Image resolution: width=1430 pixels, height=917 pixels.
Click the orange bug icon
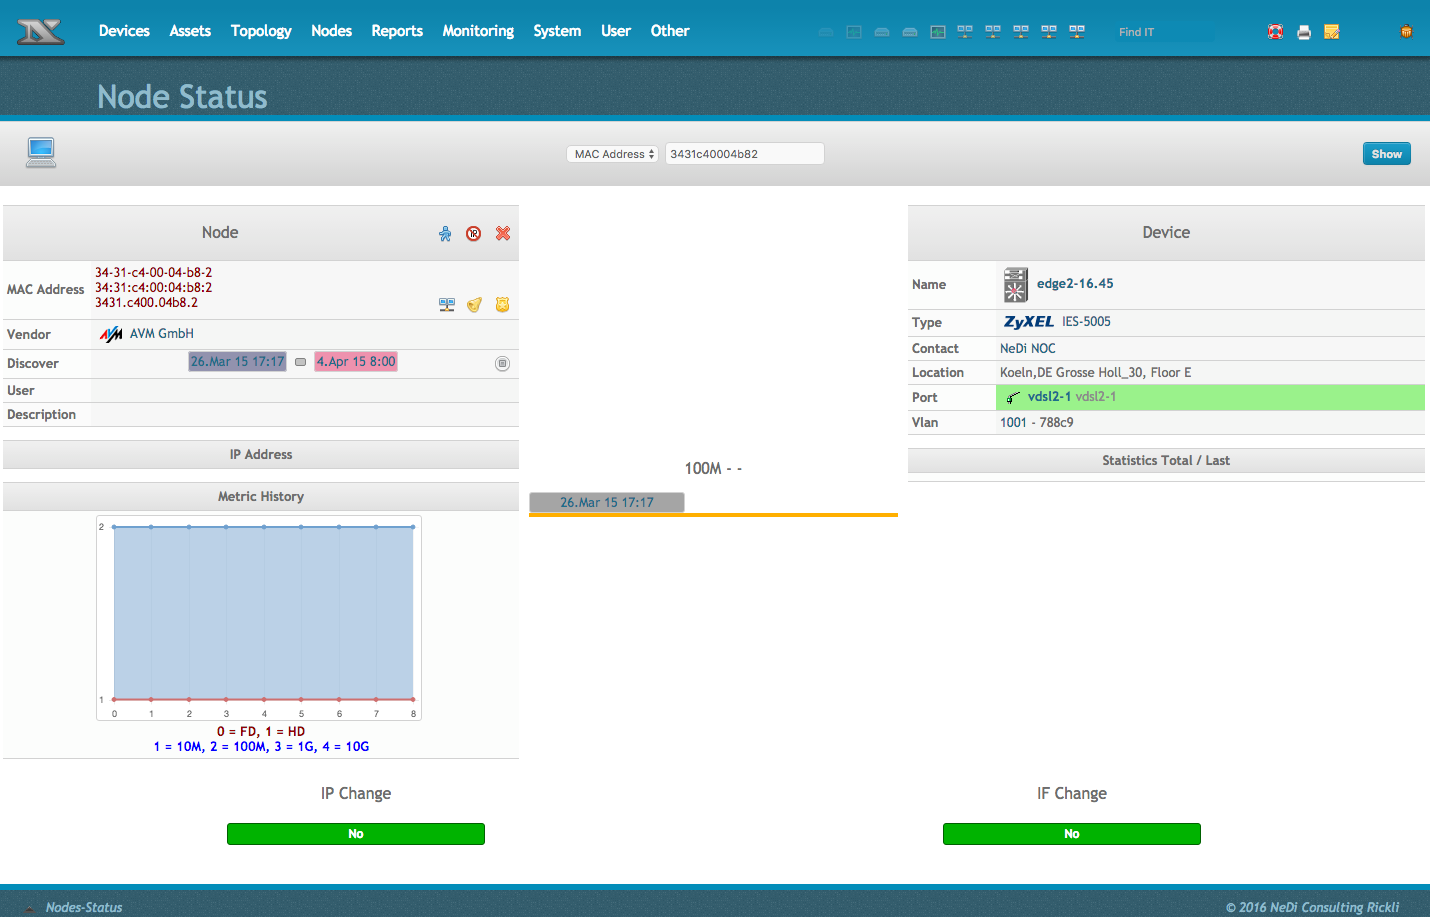[x=1406, y=31]
